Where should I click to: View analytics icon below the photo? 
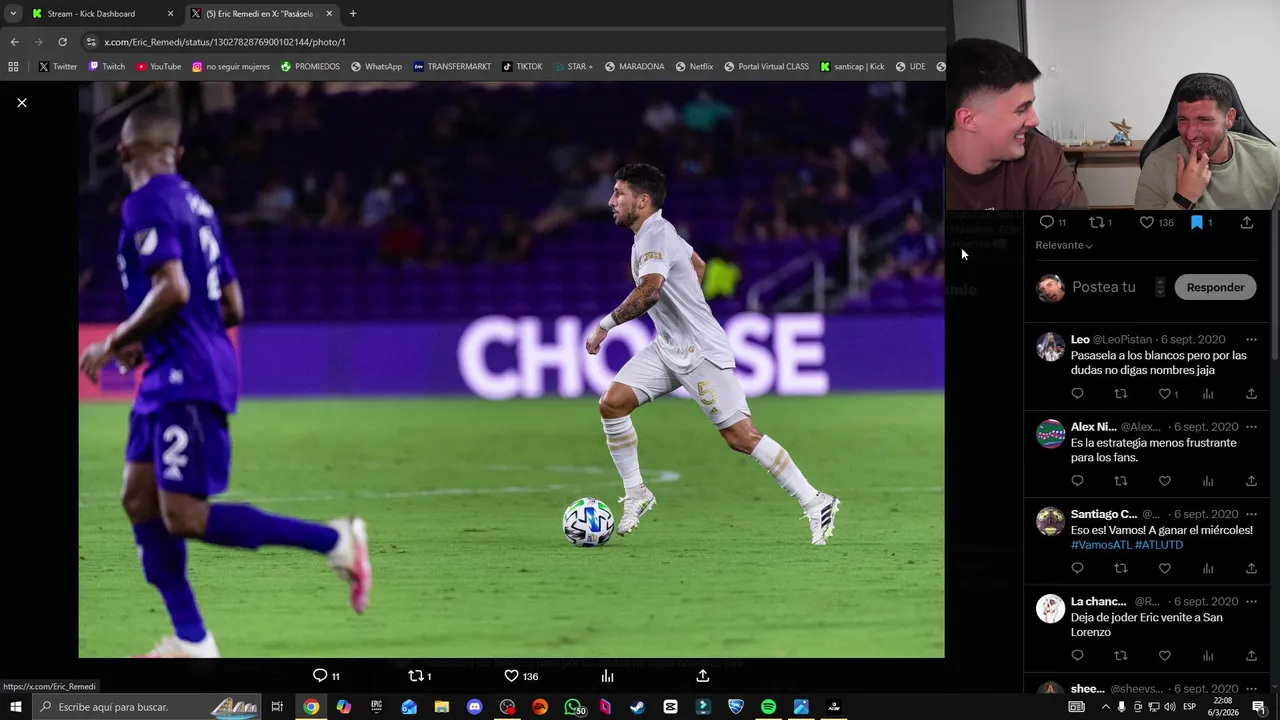pos(607,676)
